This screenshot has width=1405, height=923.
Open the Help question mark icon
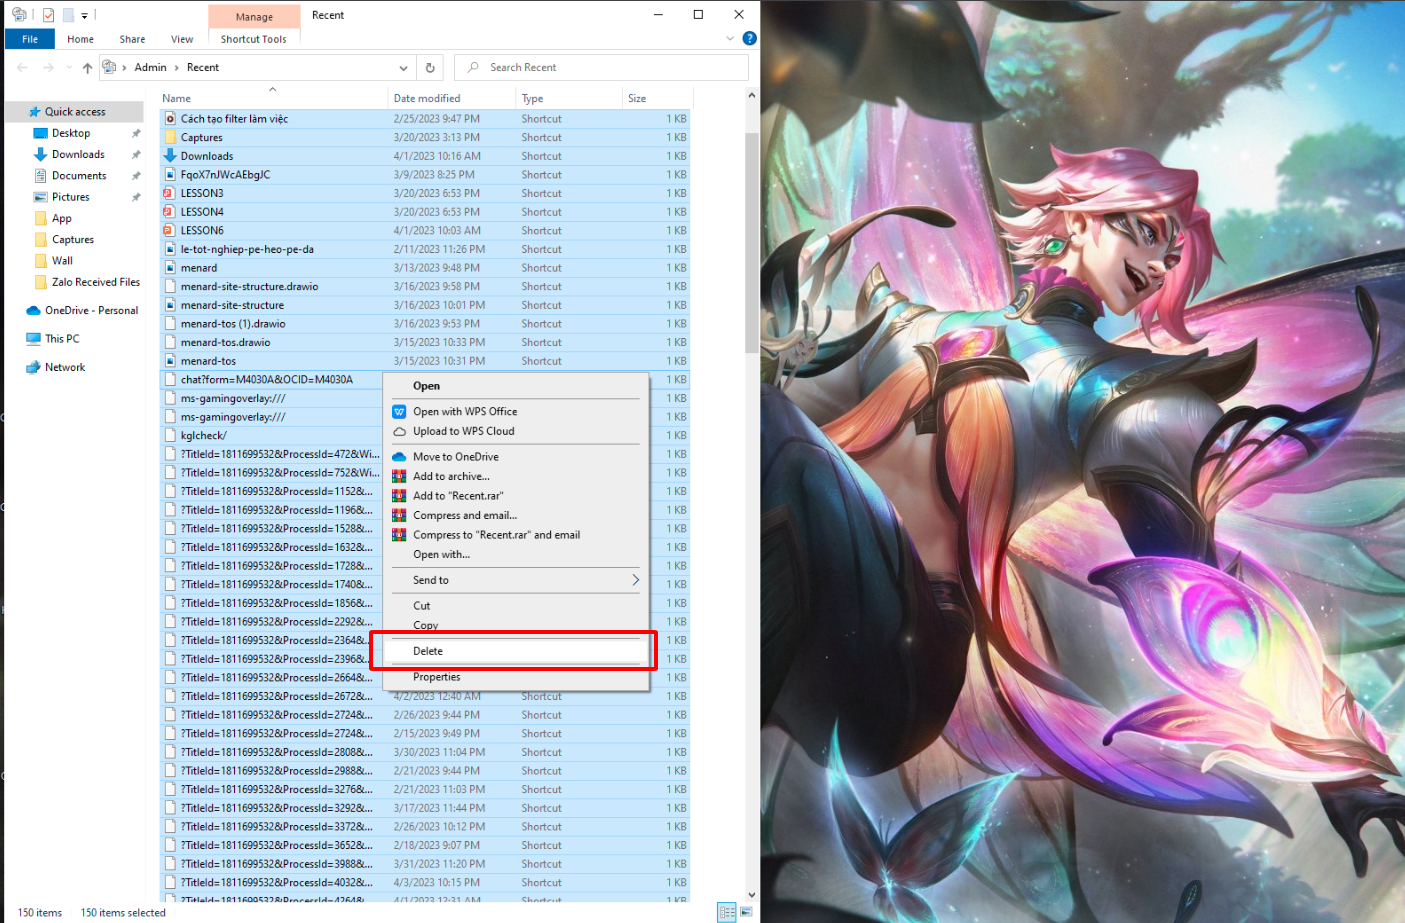point(749,39)
